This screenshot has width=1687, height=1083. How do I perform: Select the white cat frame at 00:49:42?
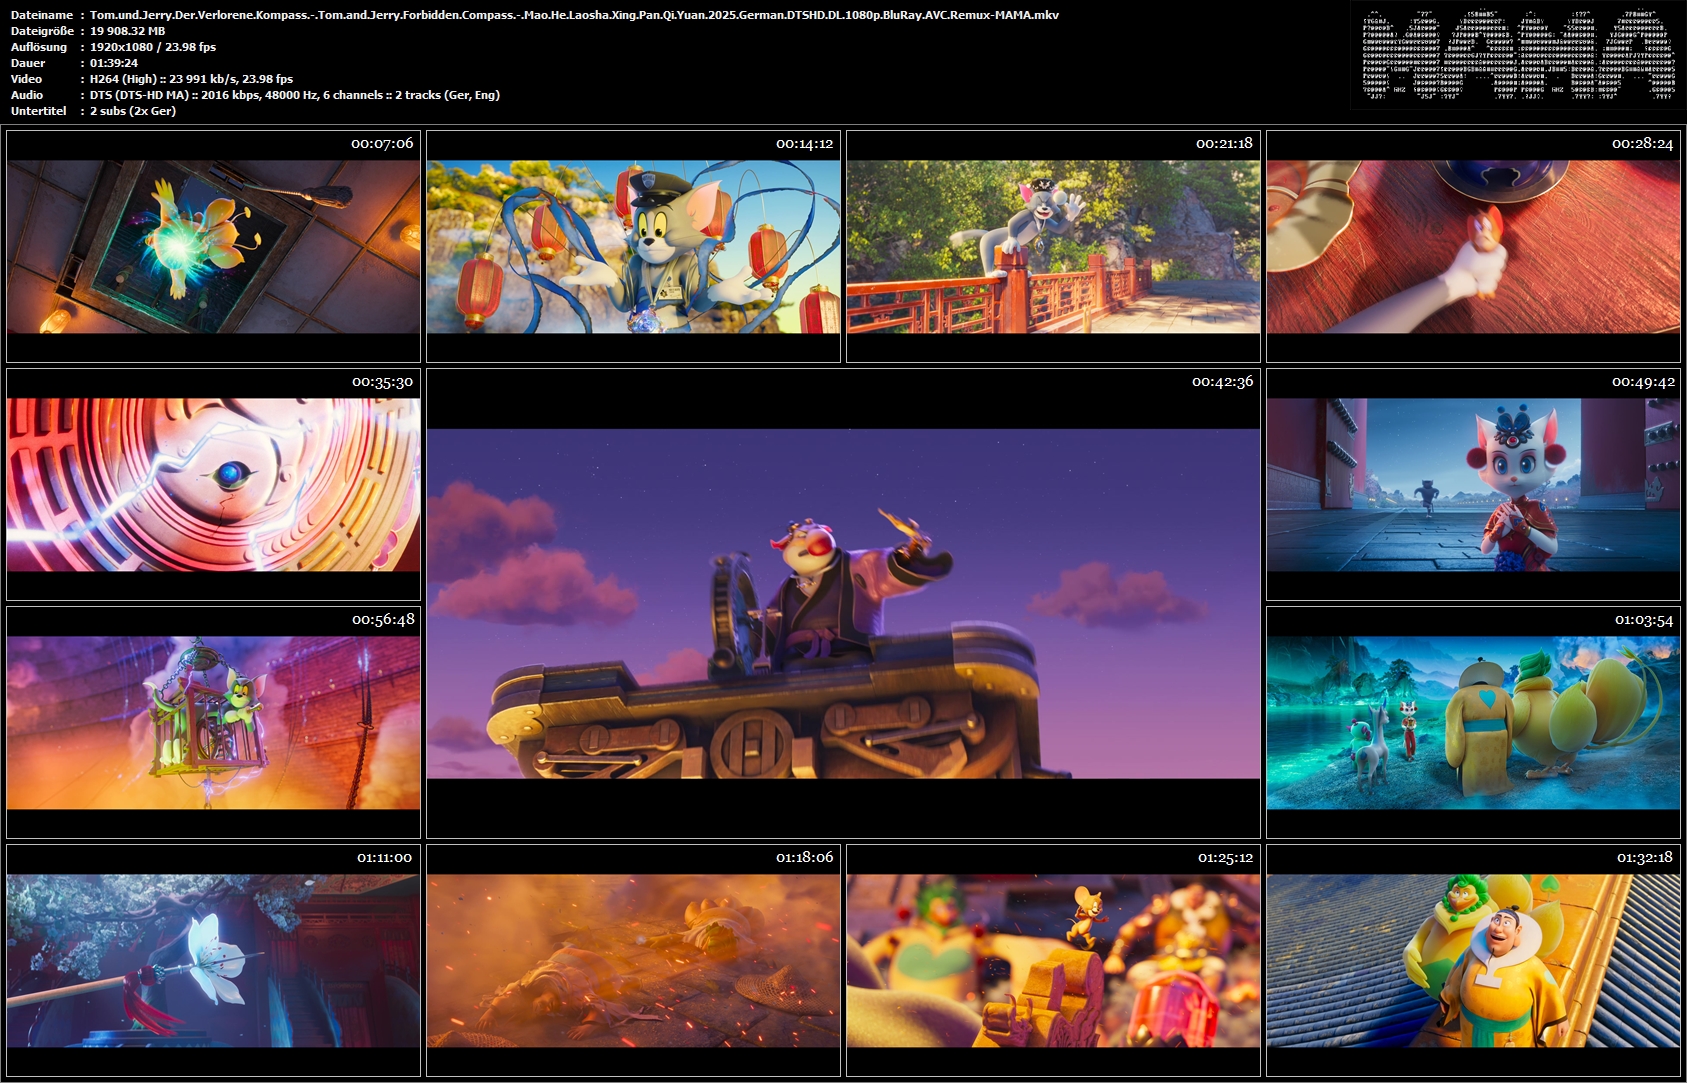[x=1473, y=484]
